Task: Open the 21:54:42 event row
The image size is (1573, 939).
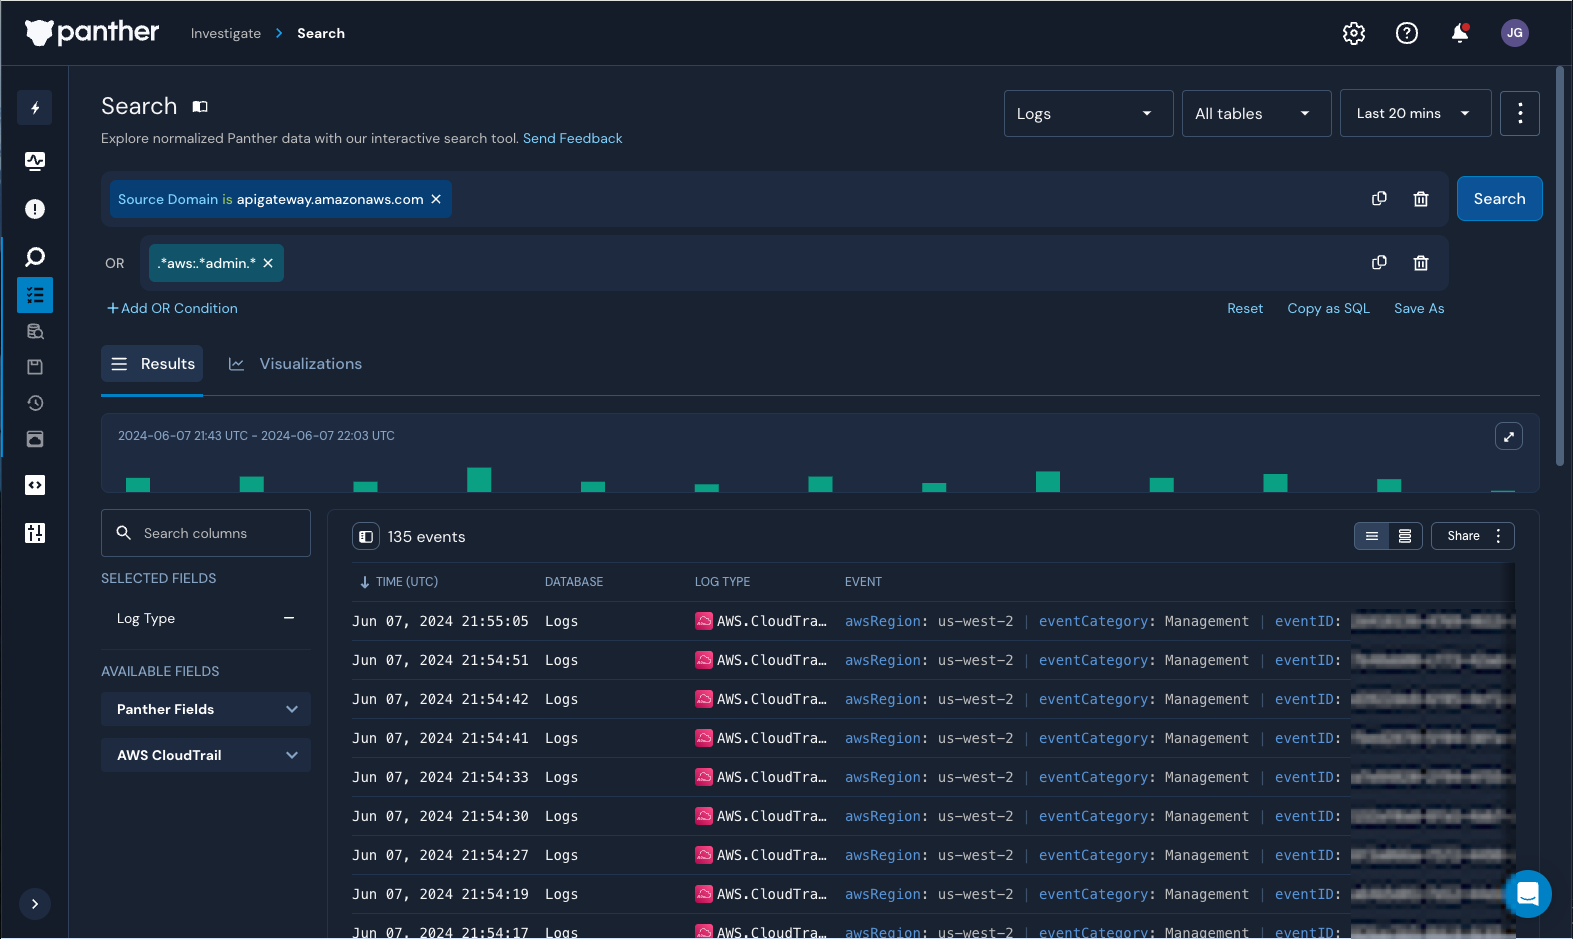Action: tap(933, 699)
